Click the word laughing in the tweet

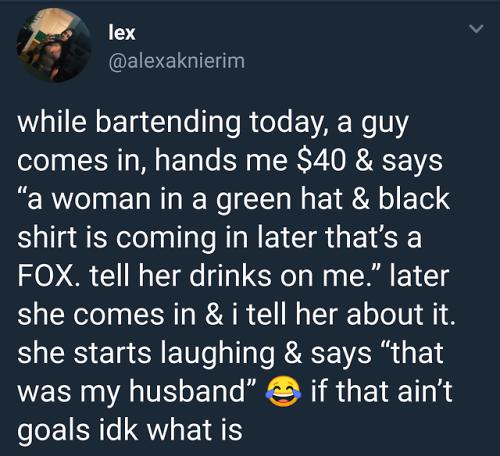click(217, 354)
